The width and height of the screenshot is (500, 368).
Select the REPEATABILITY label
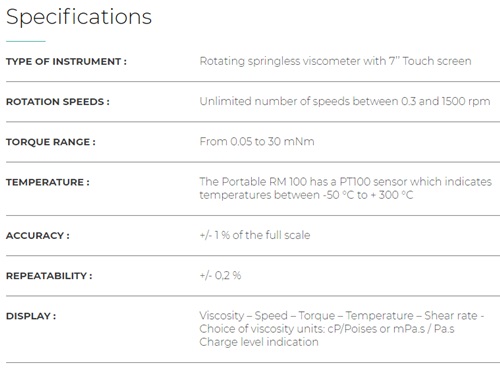[49, 276]
